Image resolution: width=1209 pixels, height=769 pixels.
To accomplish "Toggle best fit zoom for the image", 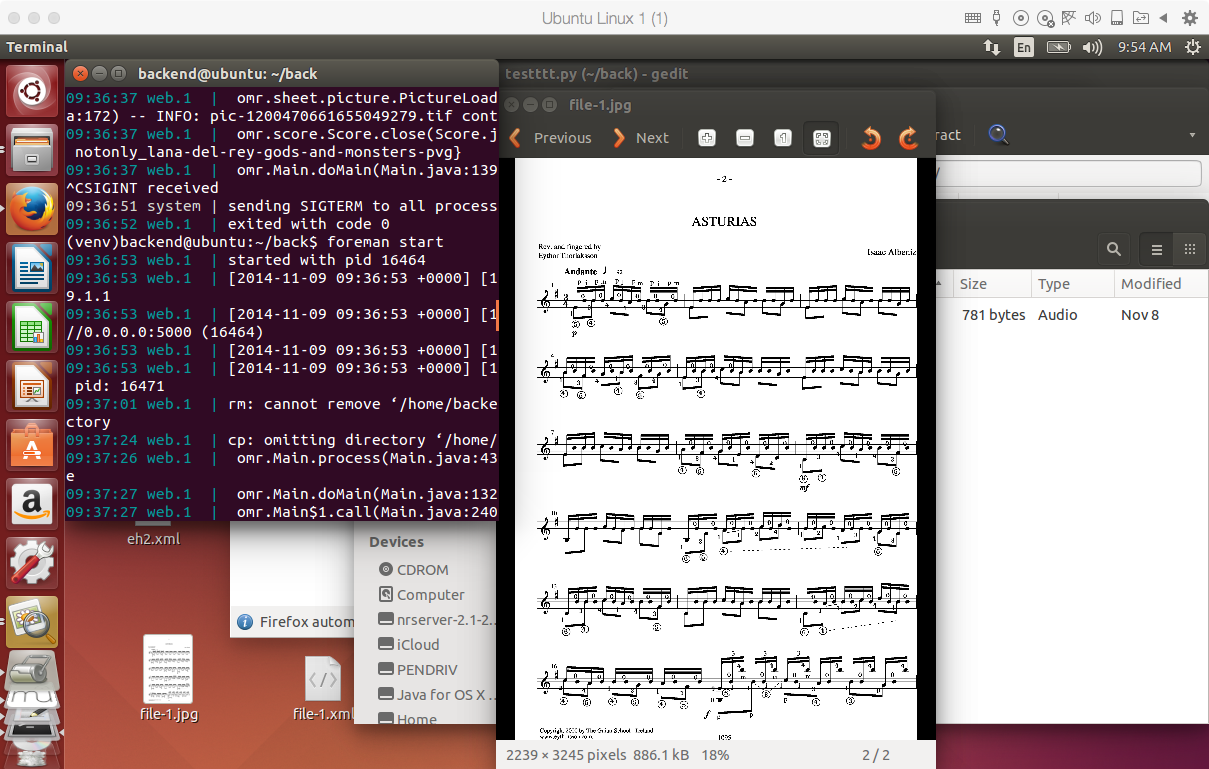I will tap(821, 138).
